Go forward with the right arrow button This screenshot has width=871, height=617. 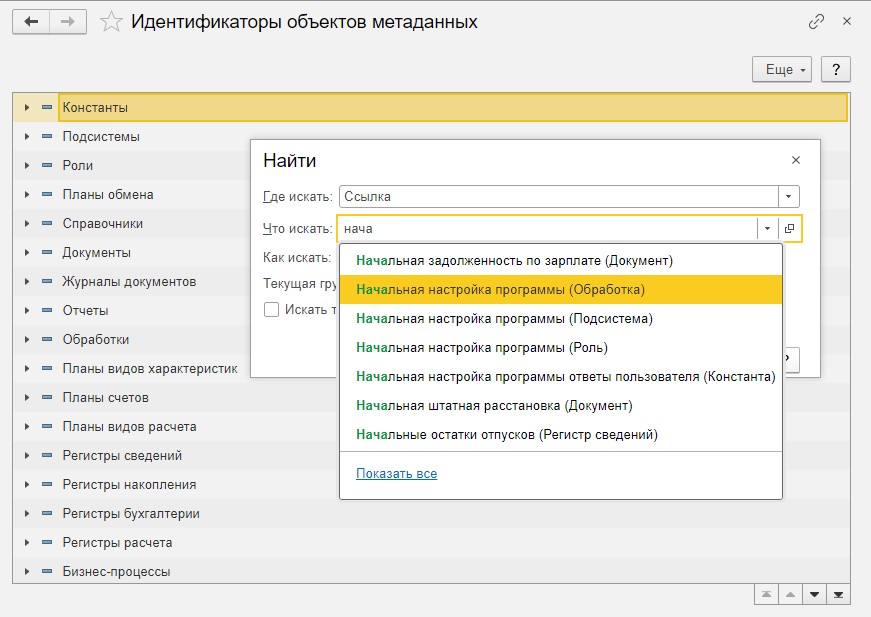tap(68, 22)
